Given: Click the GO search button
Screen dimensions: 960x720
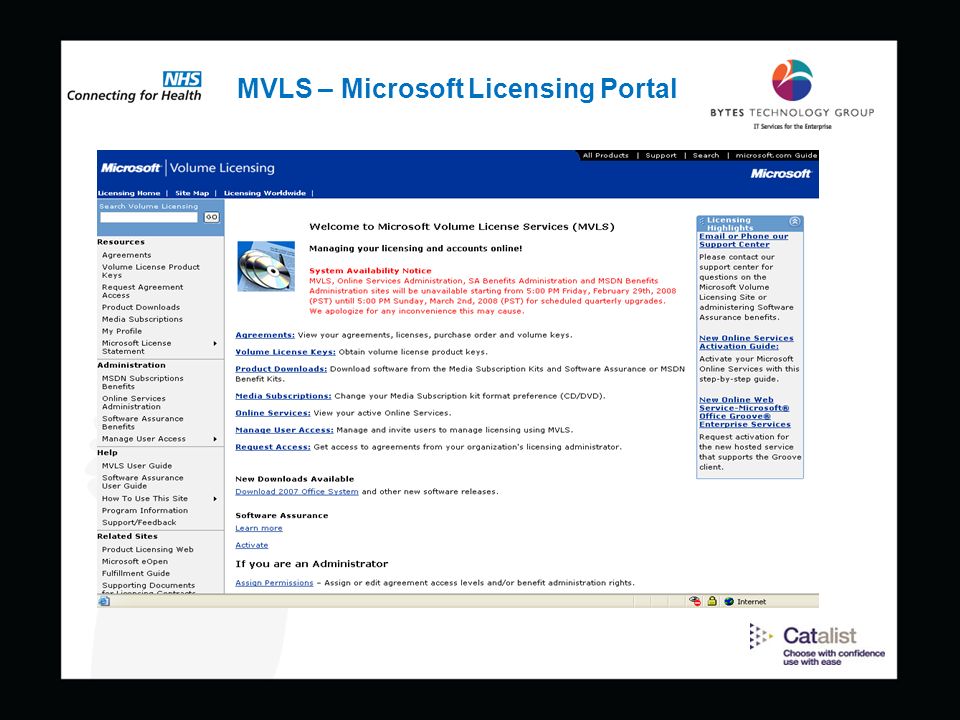Looking at the screenshot, I should point(211,217).
